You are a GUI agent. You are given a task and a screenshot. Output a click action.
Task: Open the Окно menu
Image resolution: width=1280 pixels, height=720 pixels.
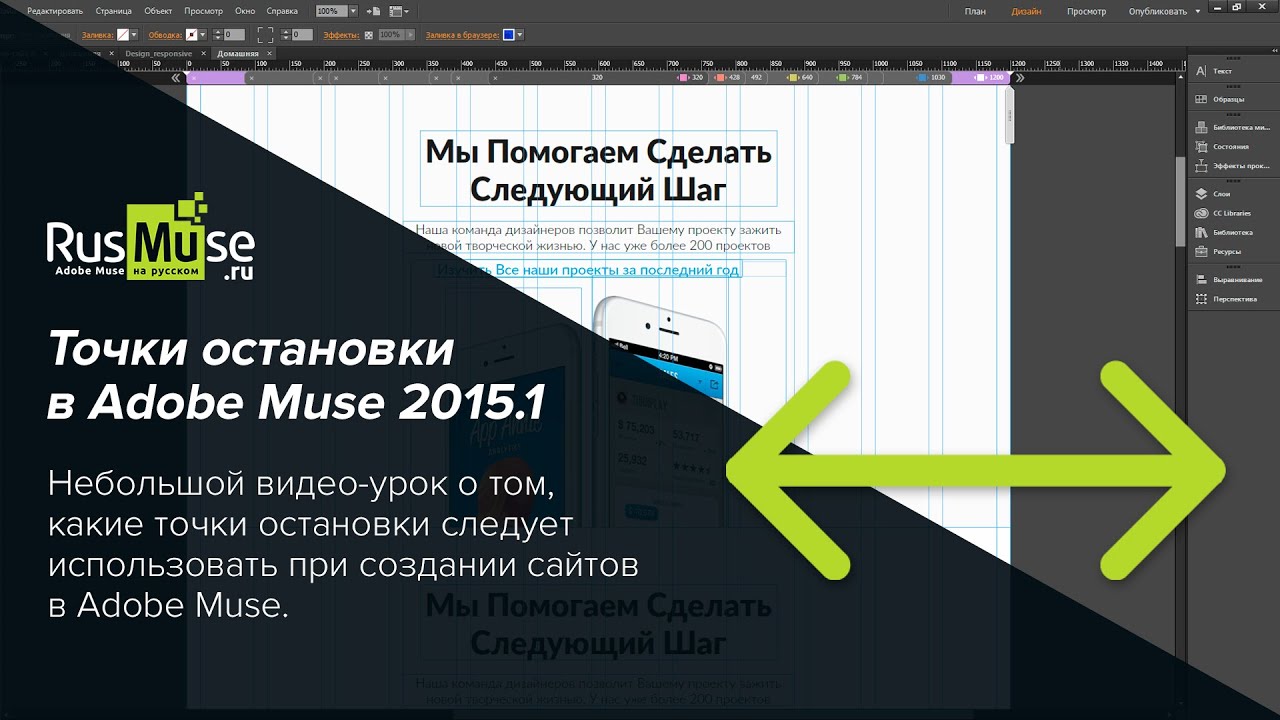tap(245, 11)
